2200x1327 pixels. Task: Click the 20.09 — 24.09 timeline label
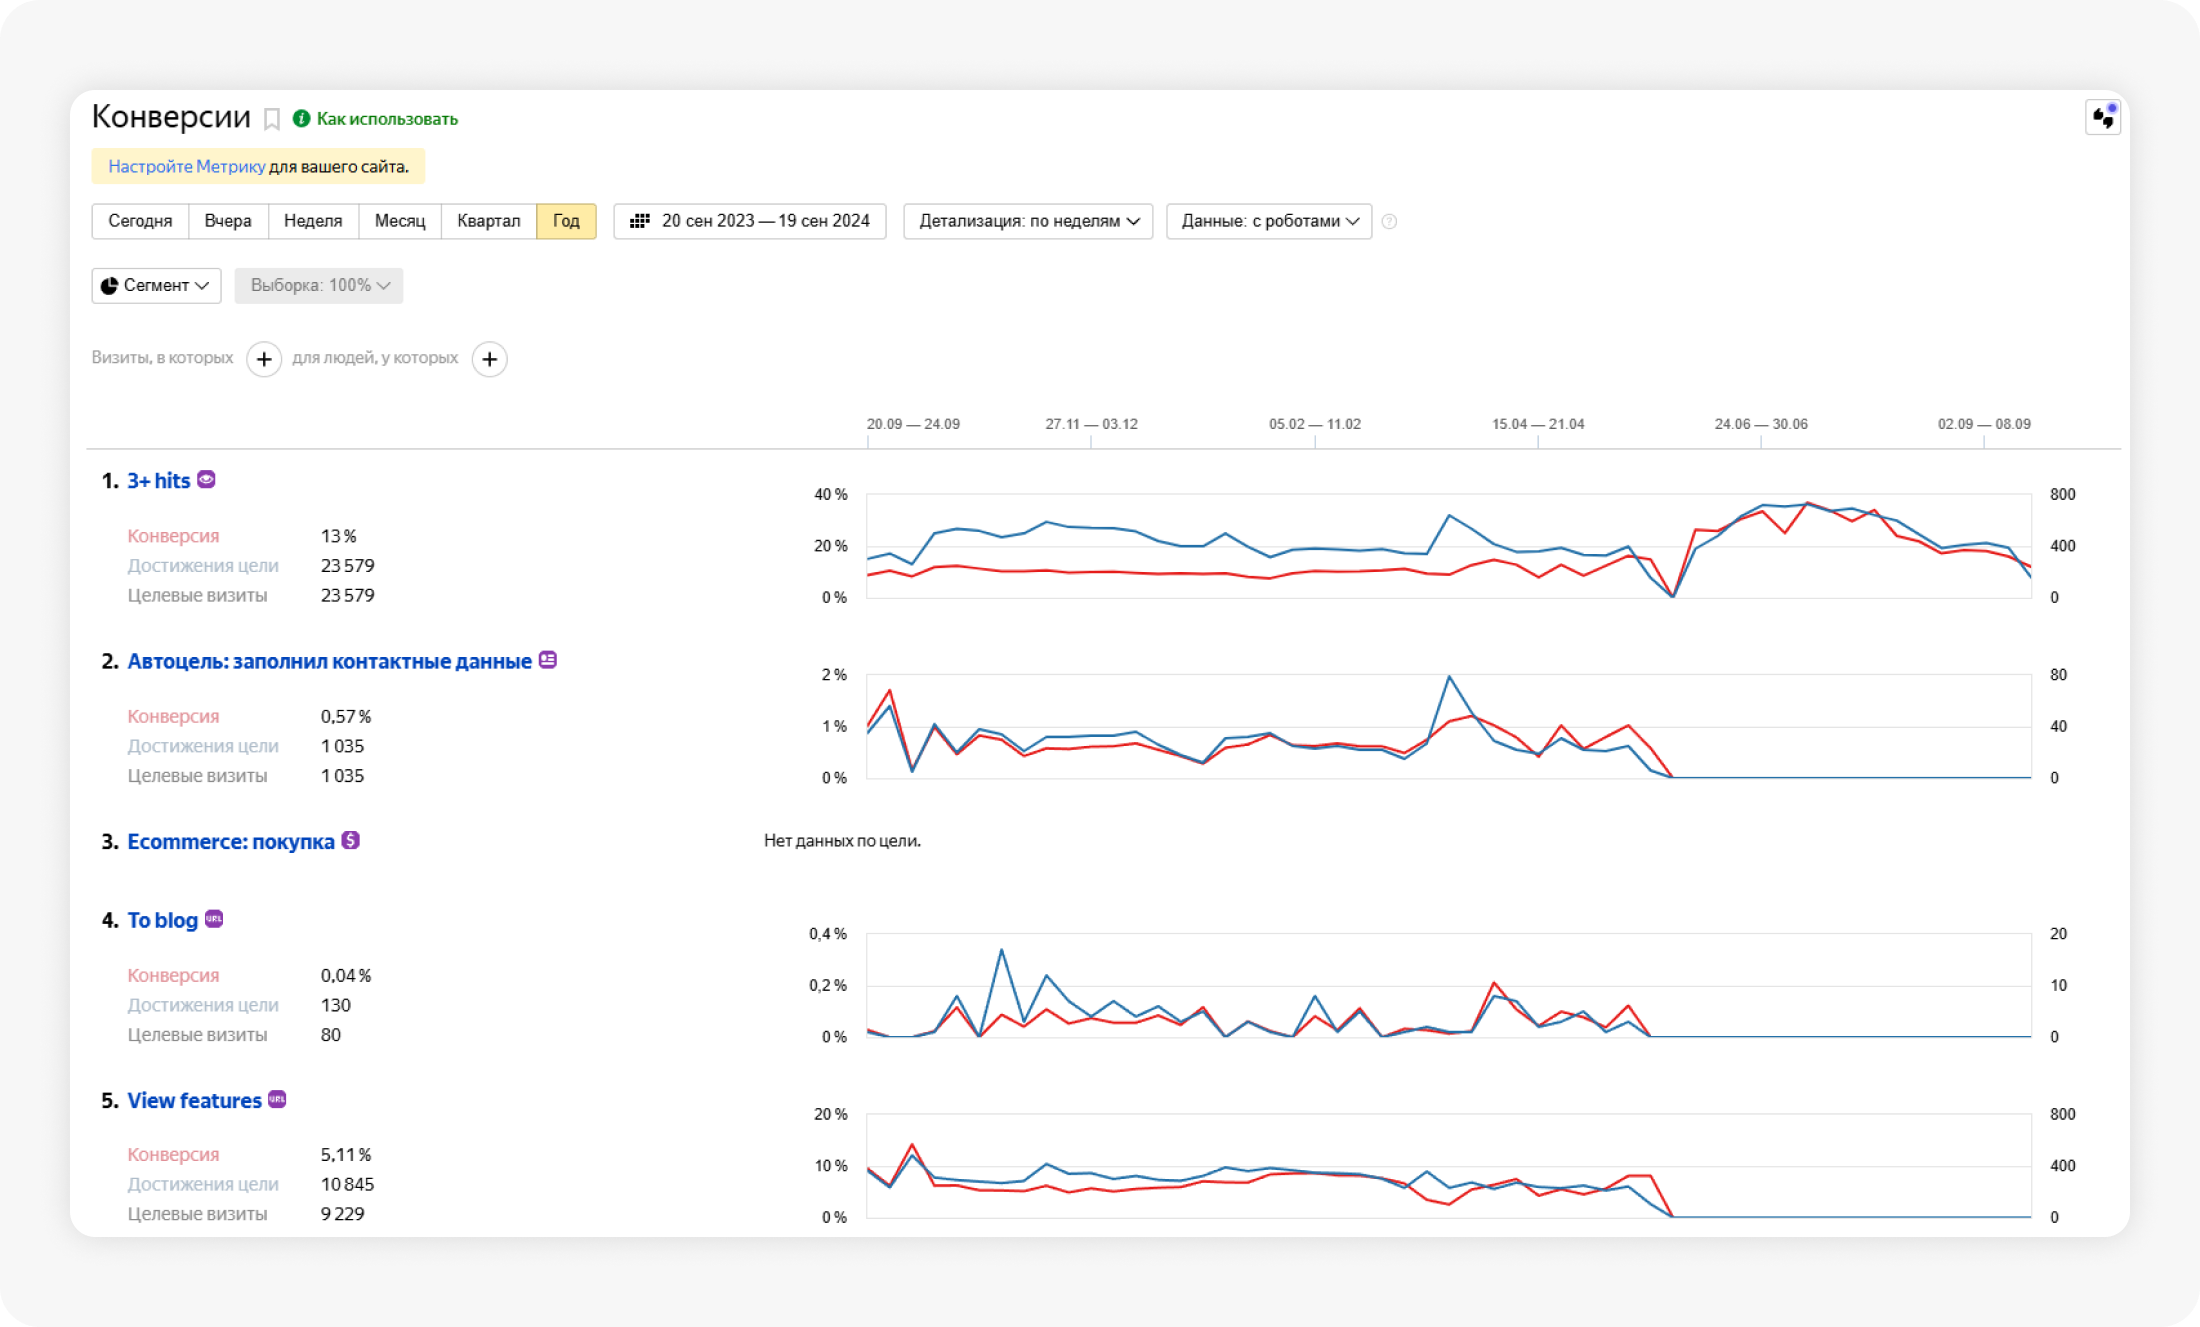(x=913, y=424)
